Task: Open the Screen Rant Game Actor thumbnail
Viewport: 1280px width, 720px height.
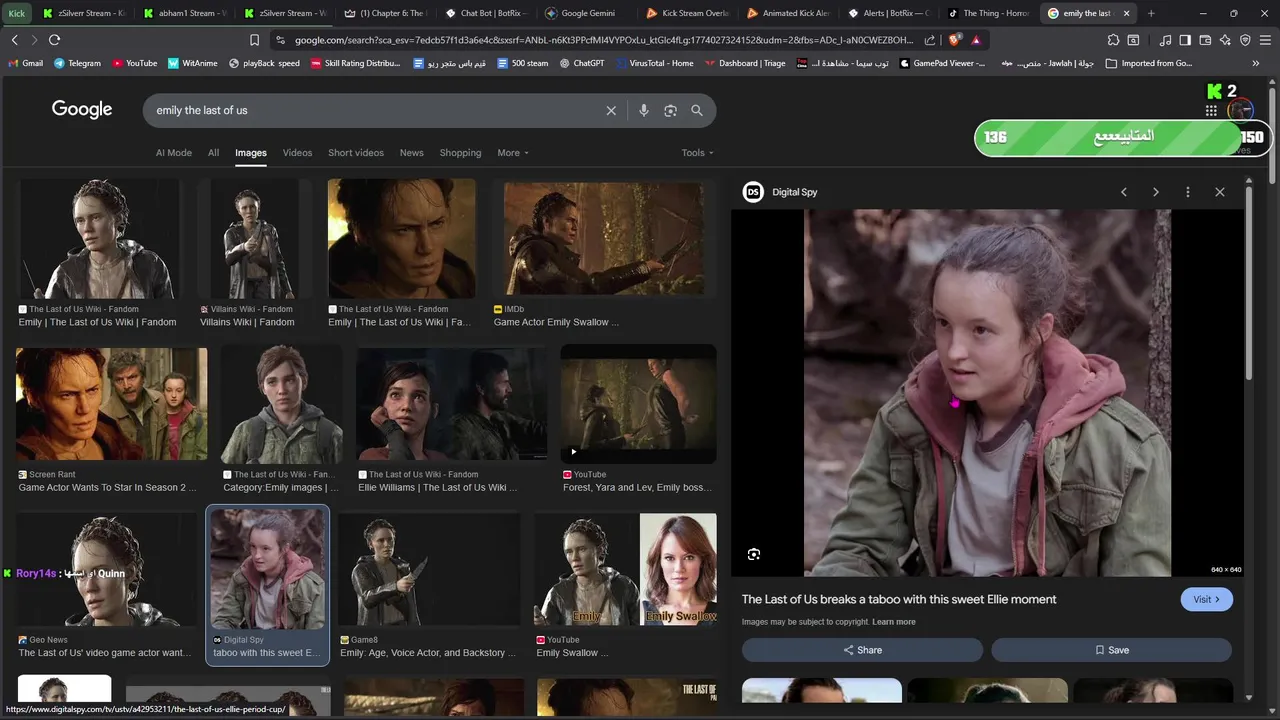Action: [111, 404]
